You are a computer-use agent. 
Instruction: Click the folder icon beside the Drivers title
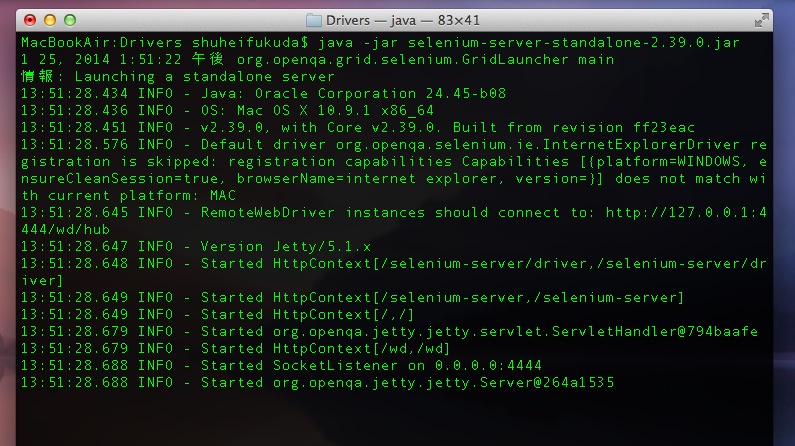pyautogui.click(x=314, y=20)
